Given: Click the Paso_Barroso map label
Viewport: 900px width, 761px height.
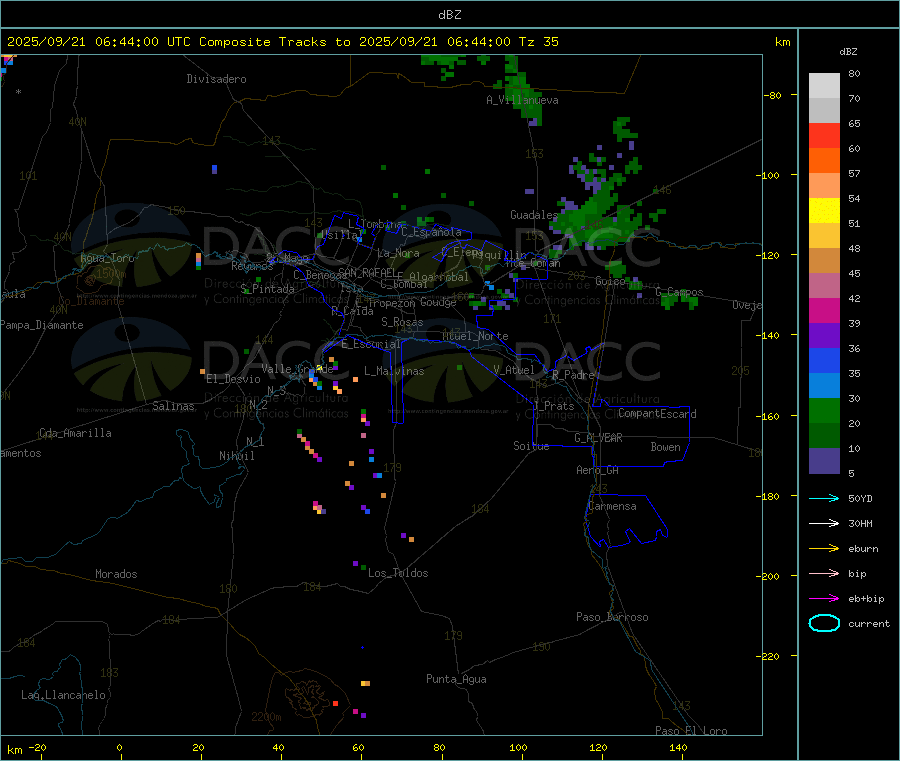Looking at the screenshot, I should click(x=612, y=617).
